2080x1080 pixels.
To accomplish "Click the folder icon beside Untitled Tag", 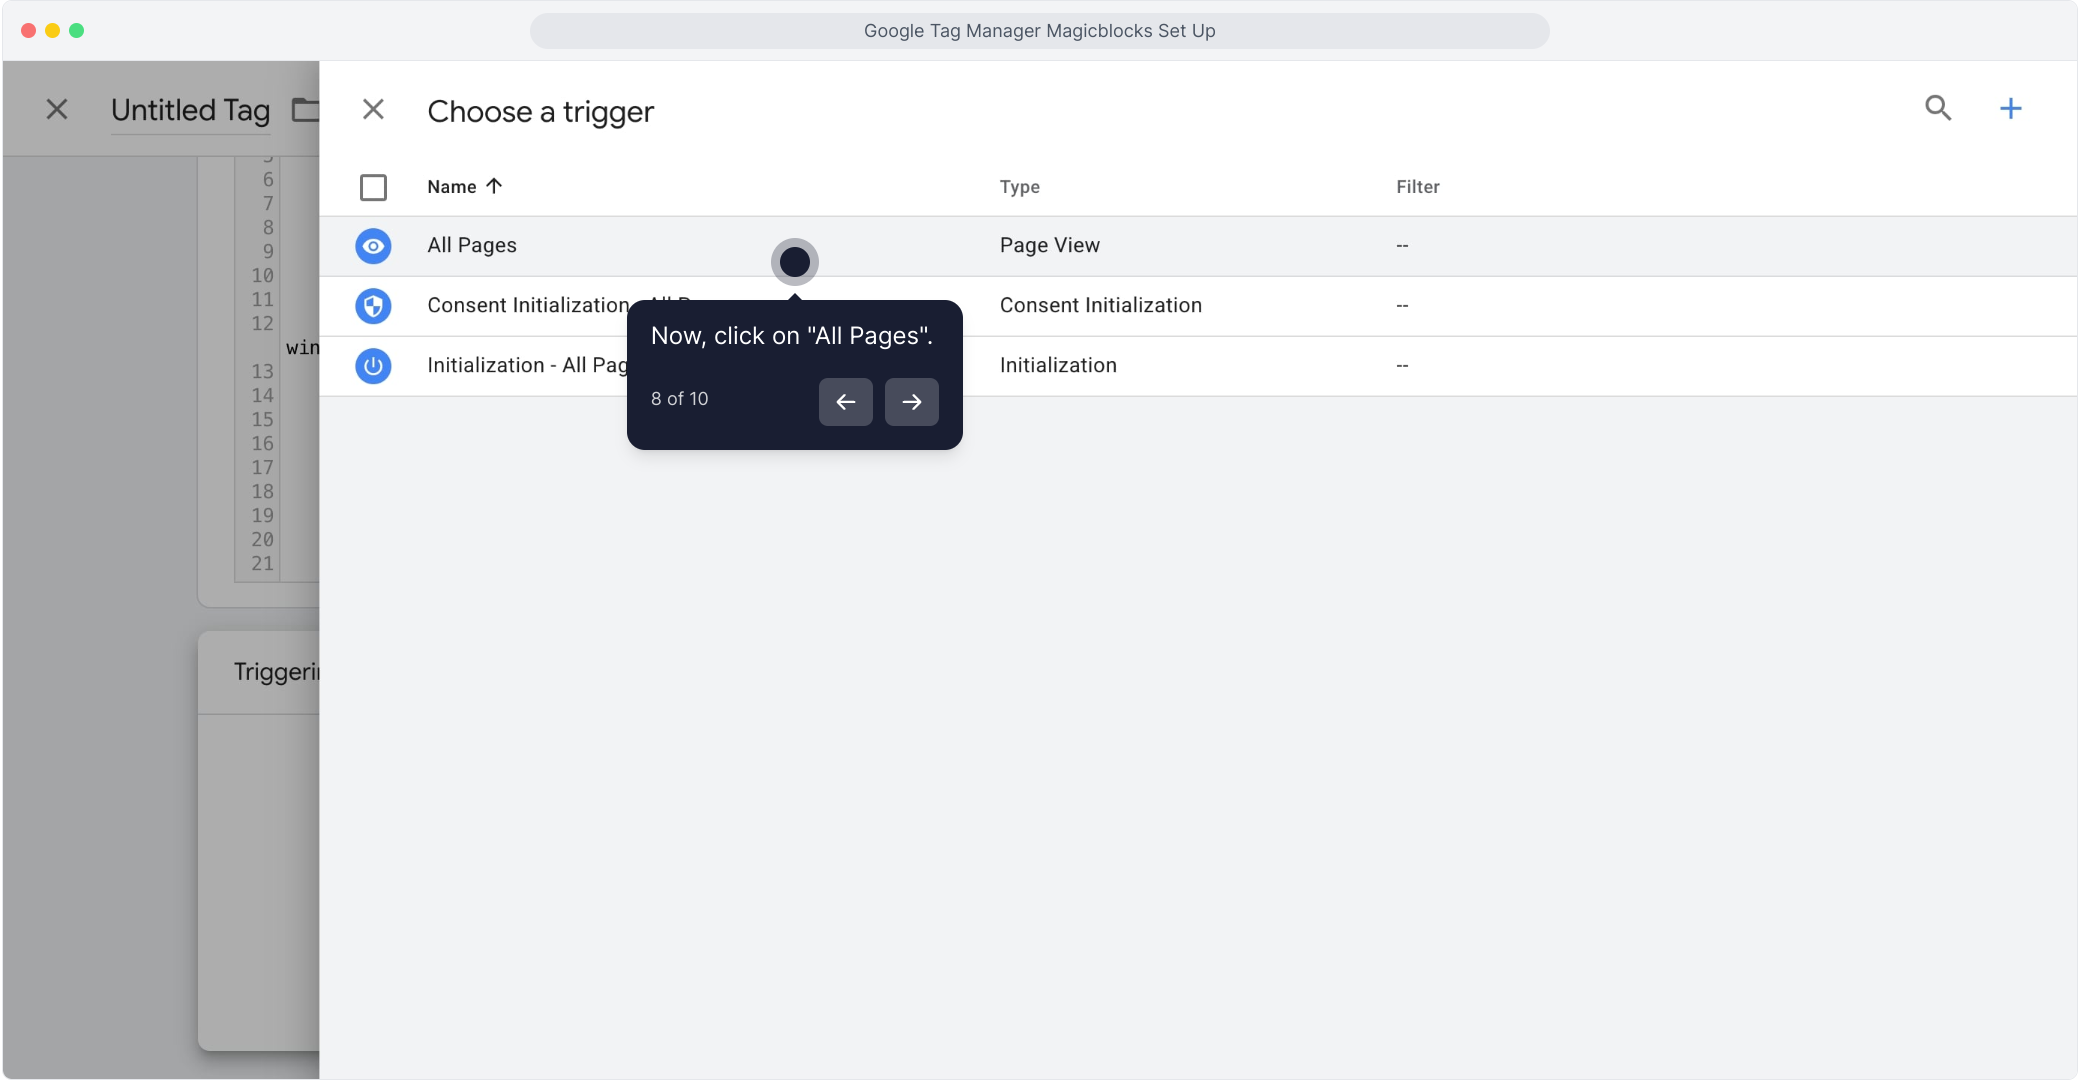I will (x=305, y=110).
